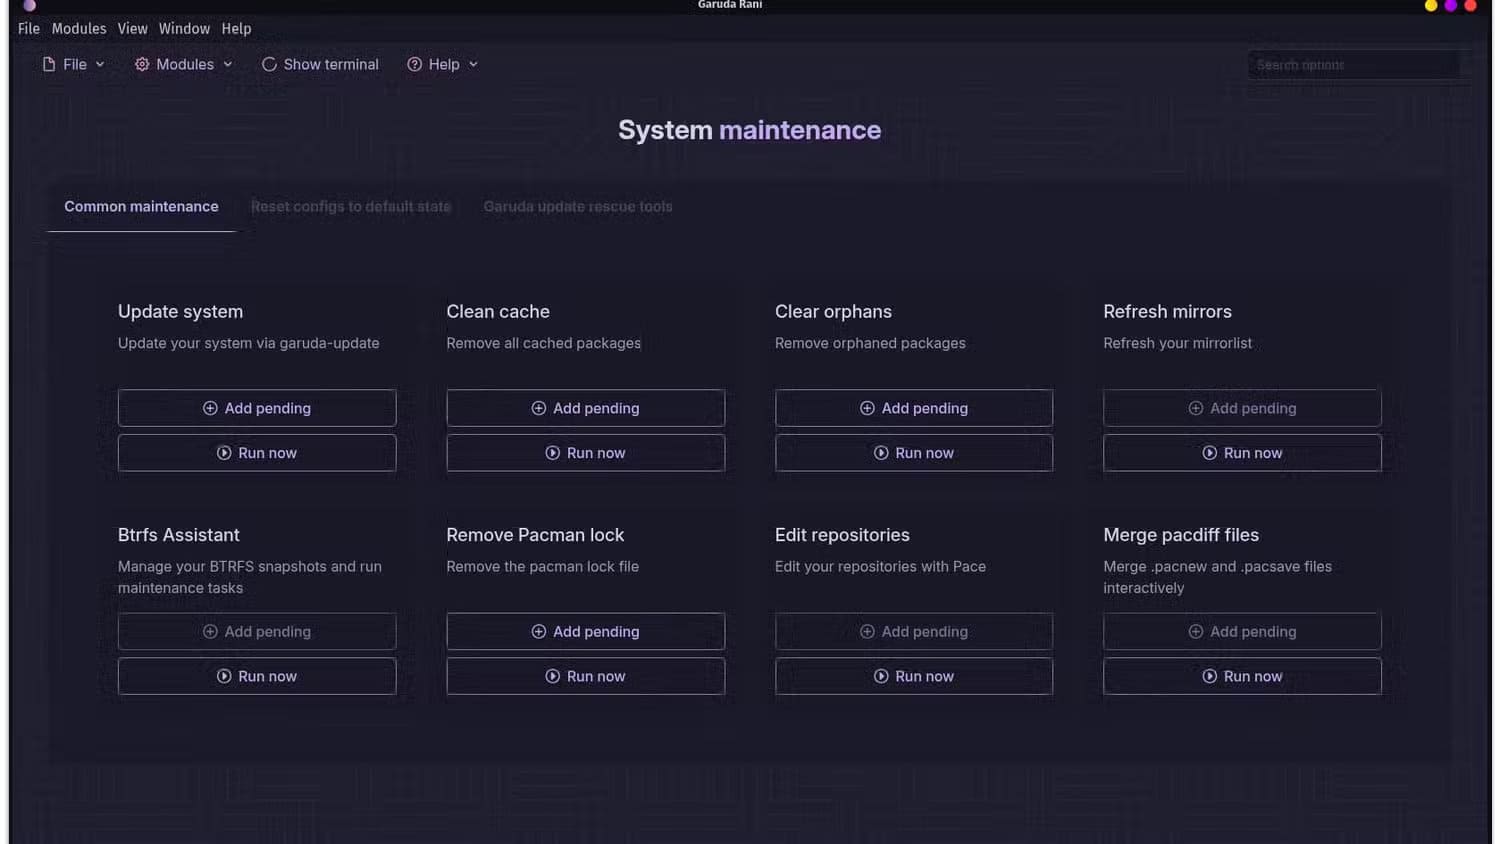Run Remove Pacman lock now

(585, 676)
